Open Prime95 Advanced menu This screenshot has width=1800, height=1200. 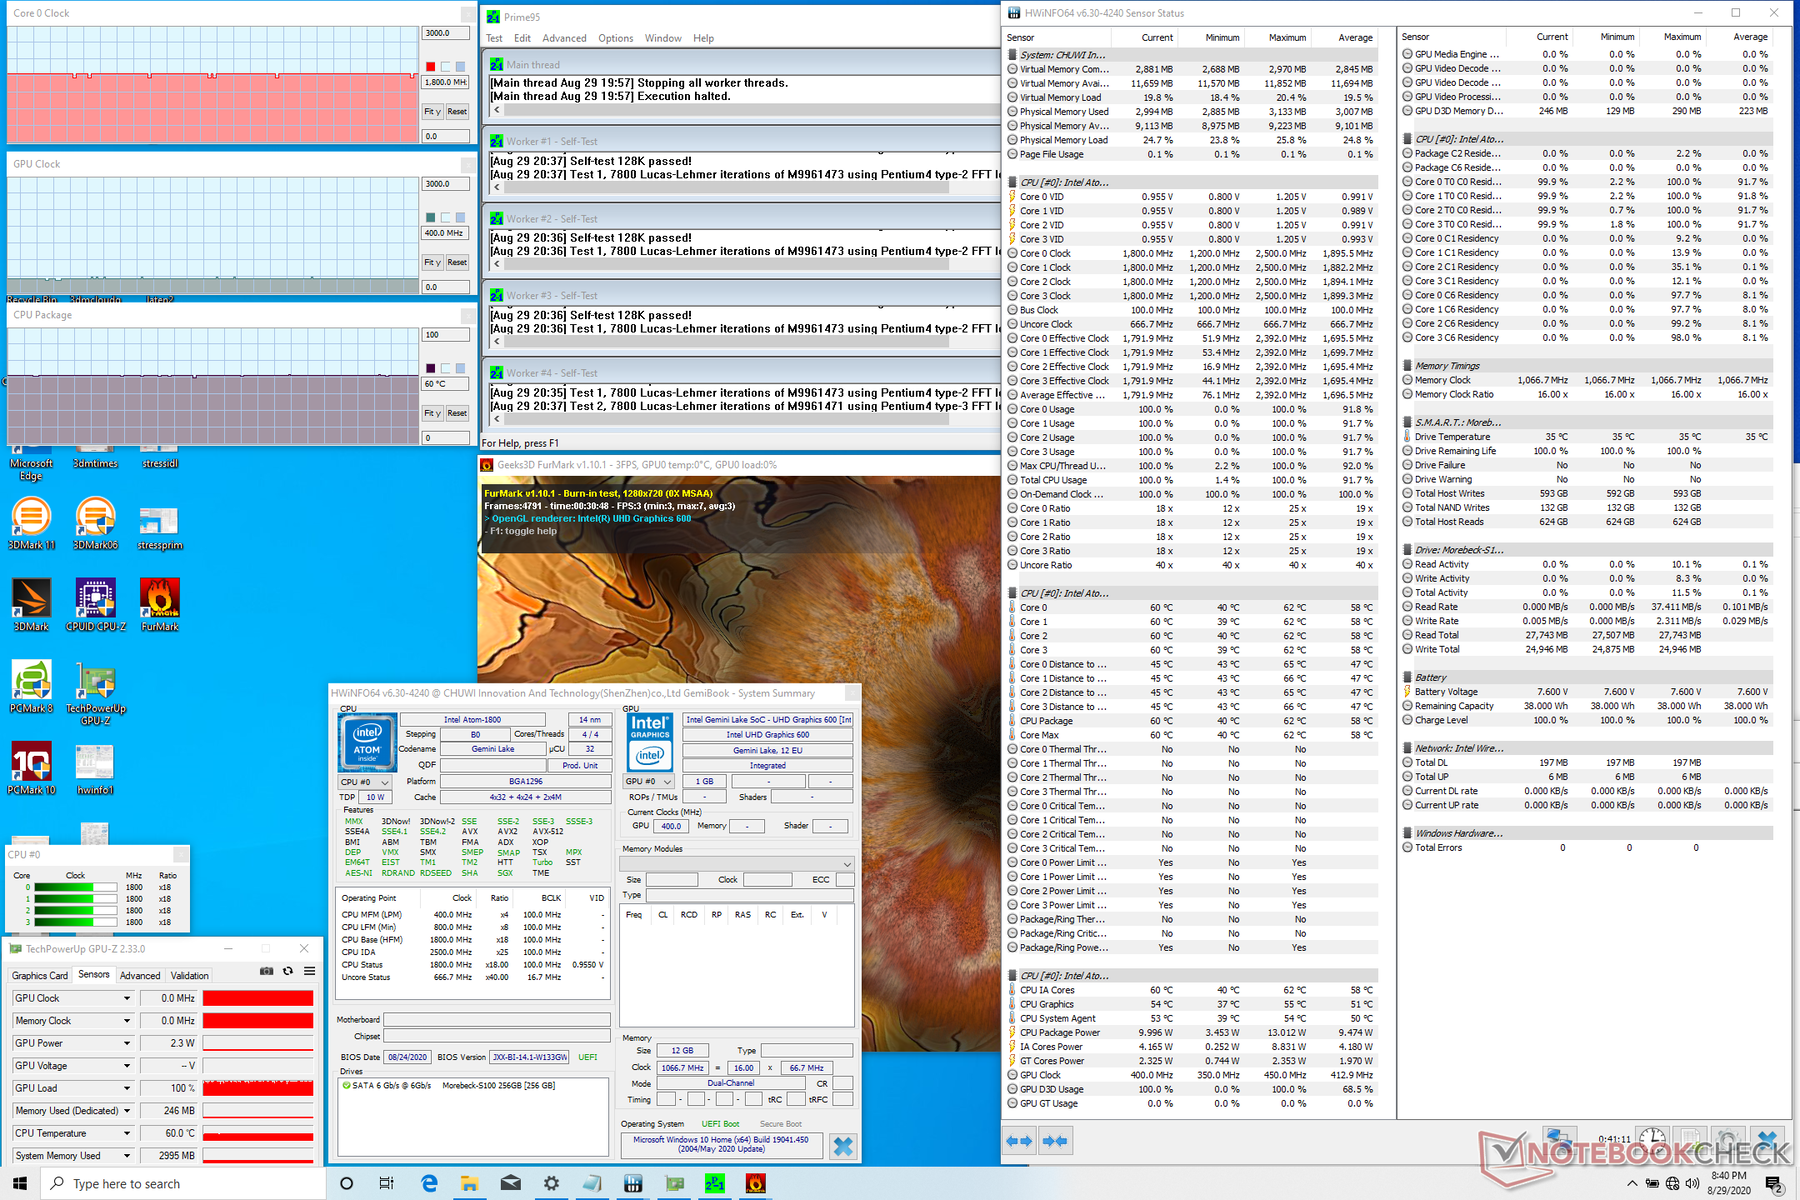(564, 38)
